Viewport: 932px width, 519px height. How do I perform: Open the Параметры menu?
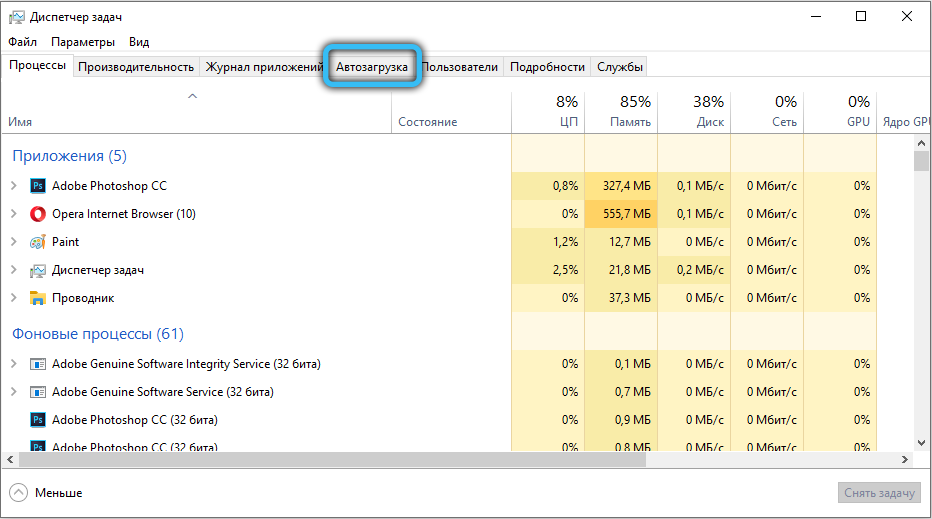coord(83,42)
